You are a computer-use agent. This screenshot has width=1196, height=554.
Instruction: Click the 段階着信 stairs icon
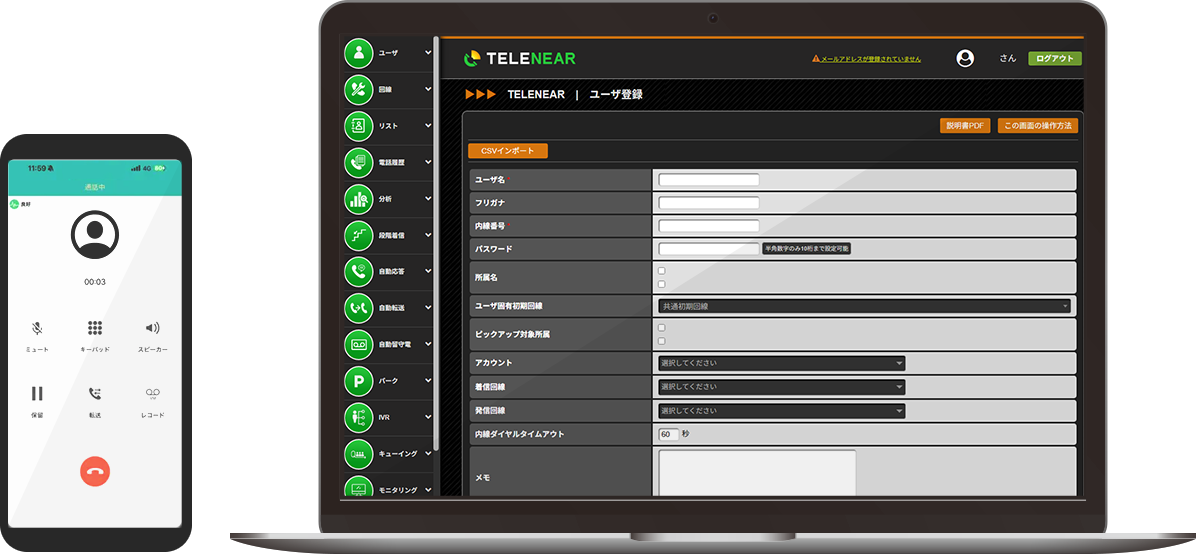pyautogui.click(x=358, y=235)
